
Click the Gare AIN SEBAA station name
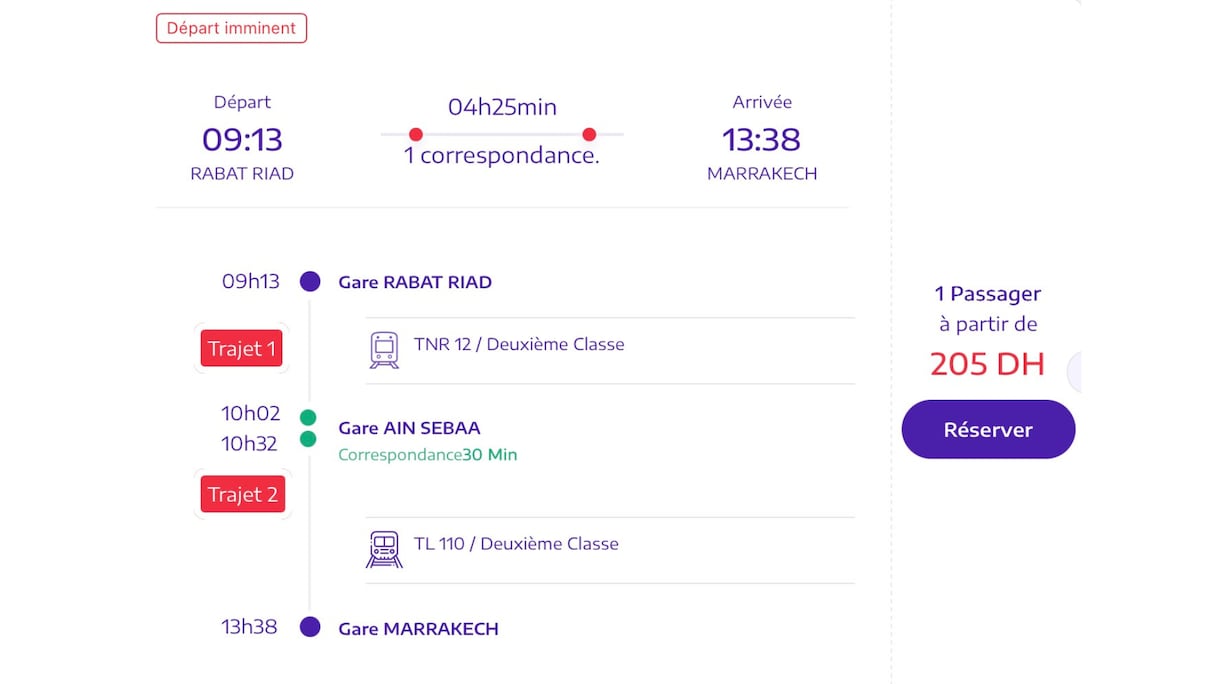pyautogui.click(x=409, y=428)
